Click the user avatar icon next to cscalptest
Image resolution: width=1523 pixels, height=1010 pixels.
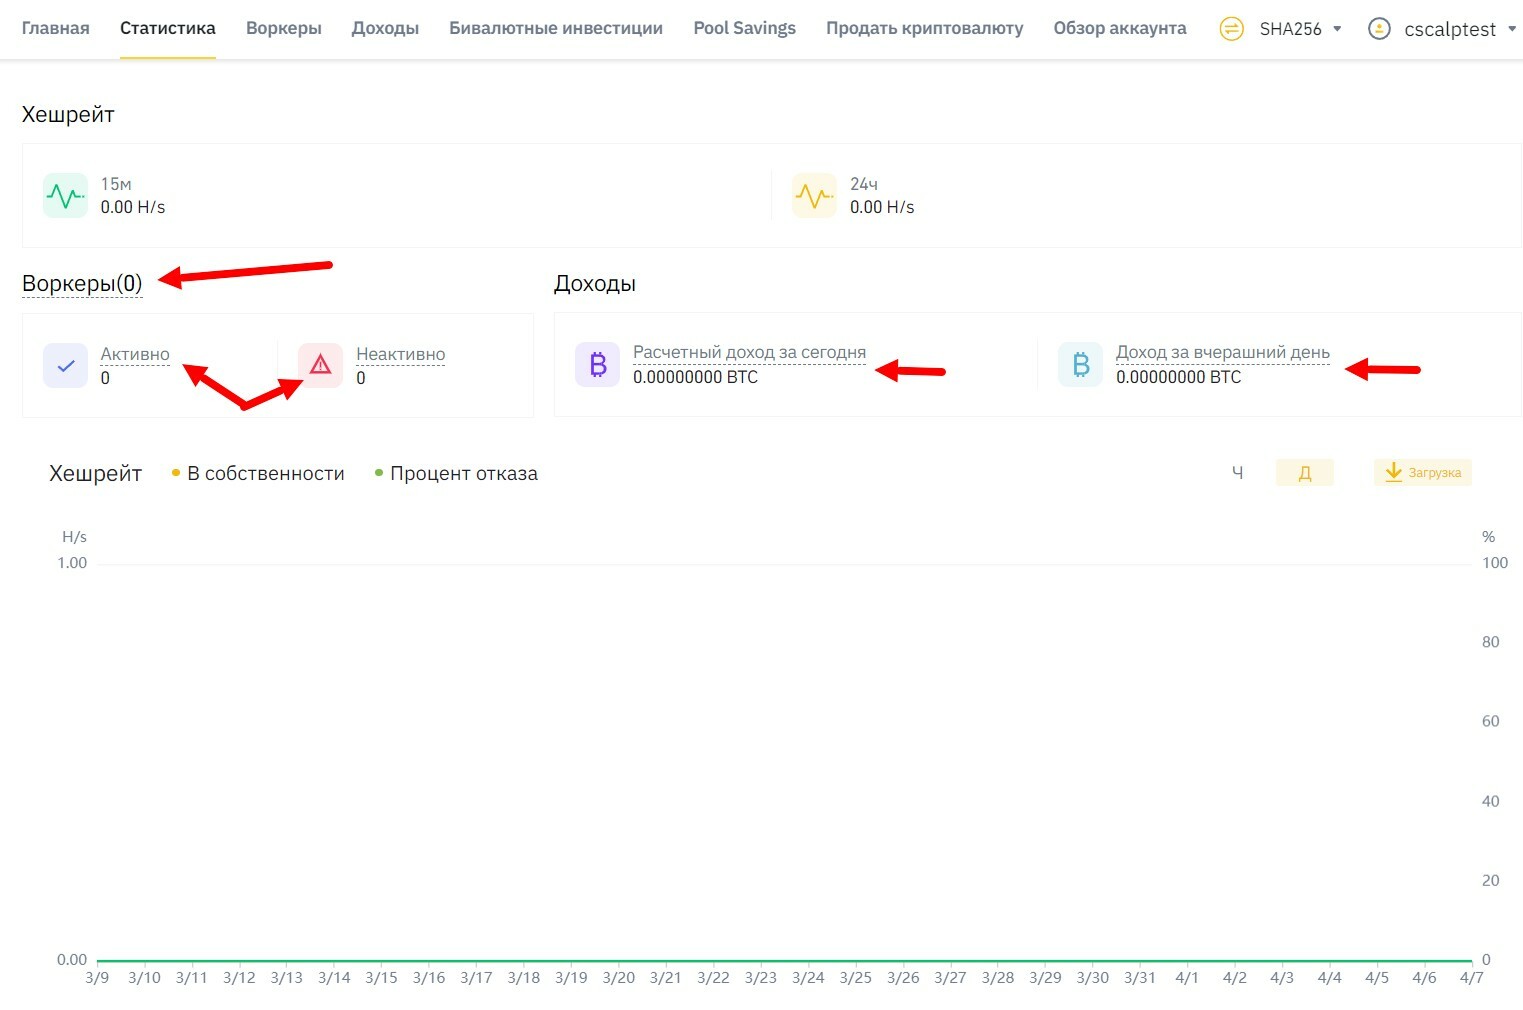click(1379, 29)
